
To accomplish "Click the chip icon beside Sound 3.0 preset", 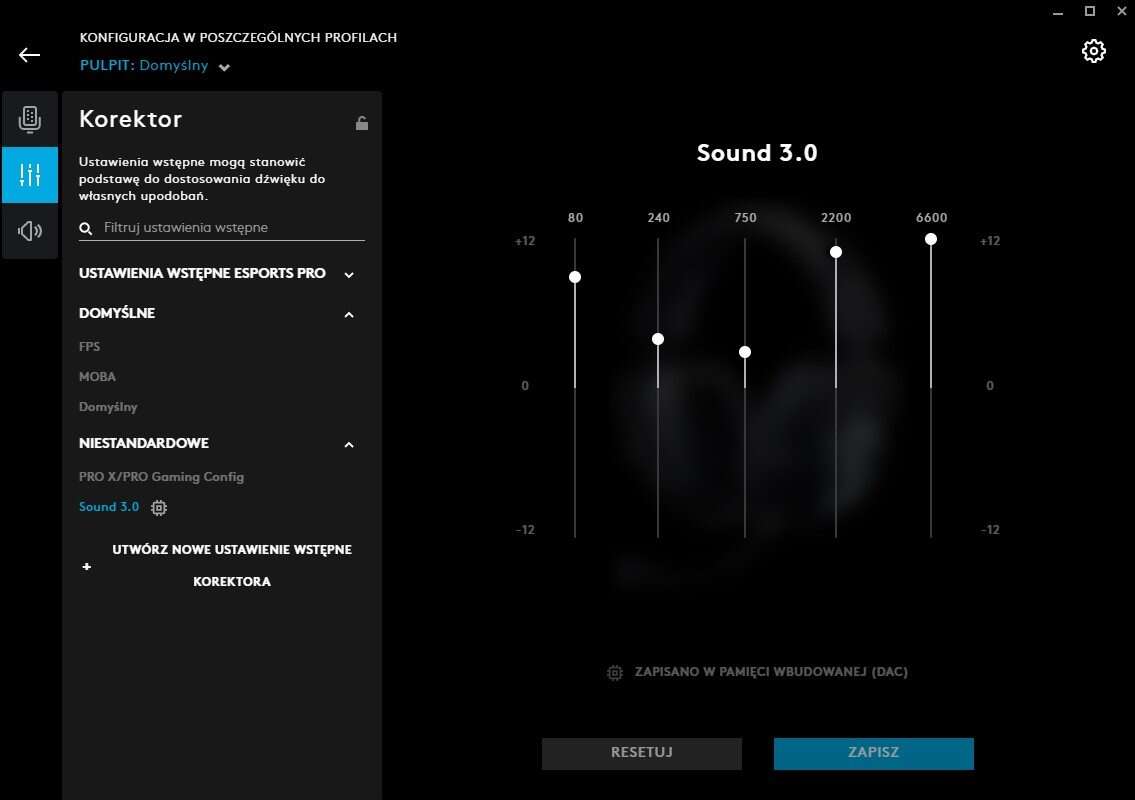I will click(159, 508).
